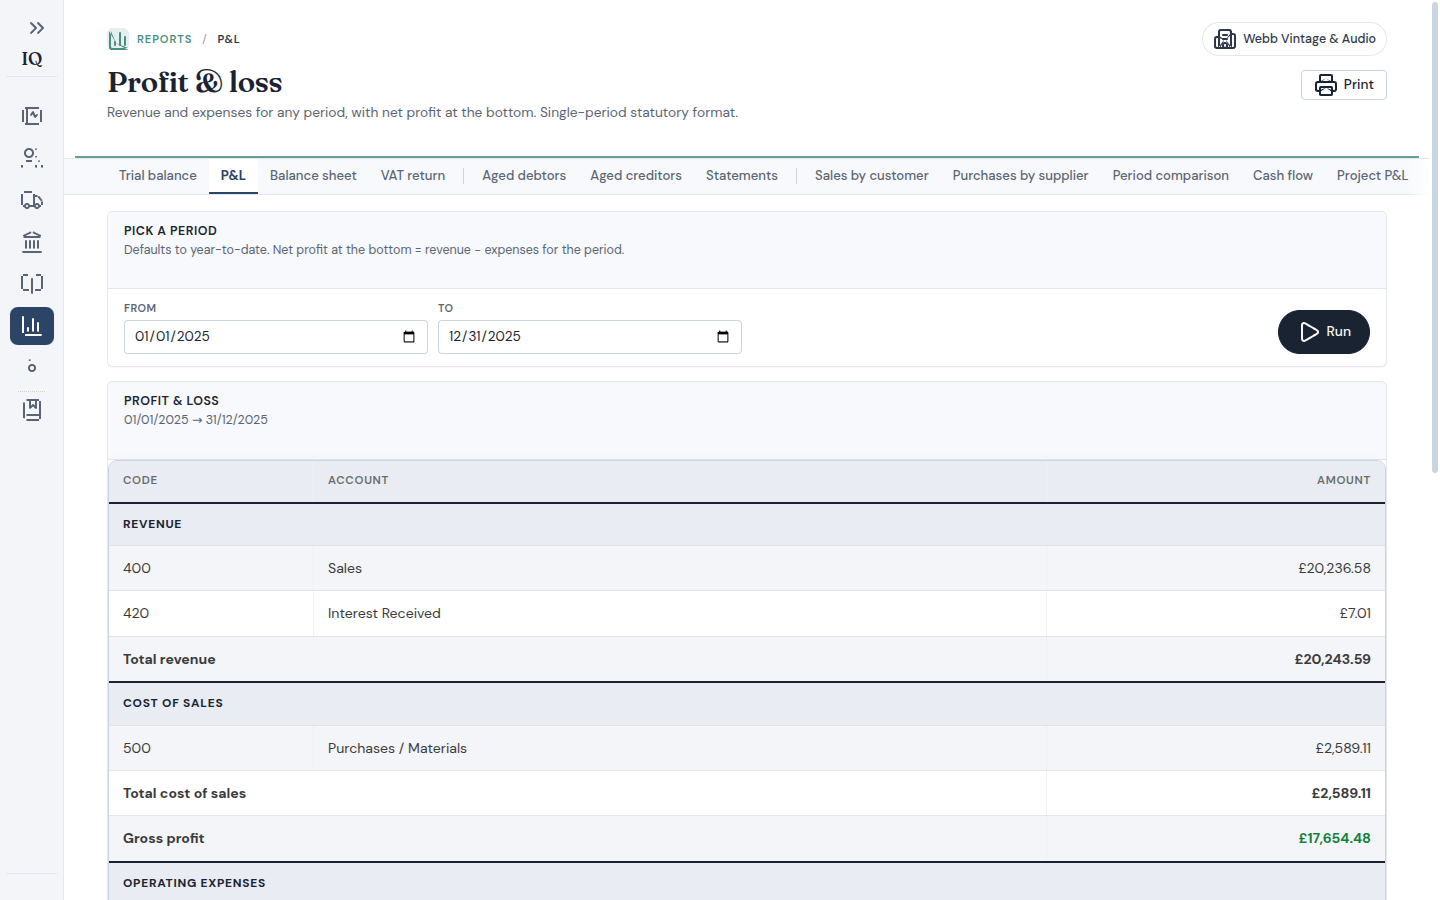Open the open-book ledger icon in sidebar
1440x900 pixels.
[x=32, y=284]
